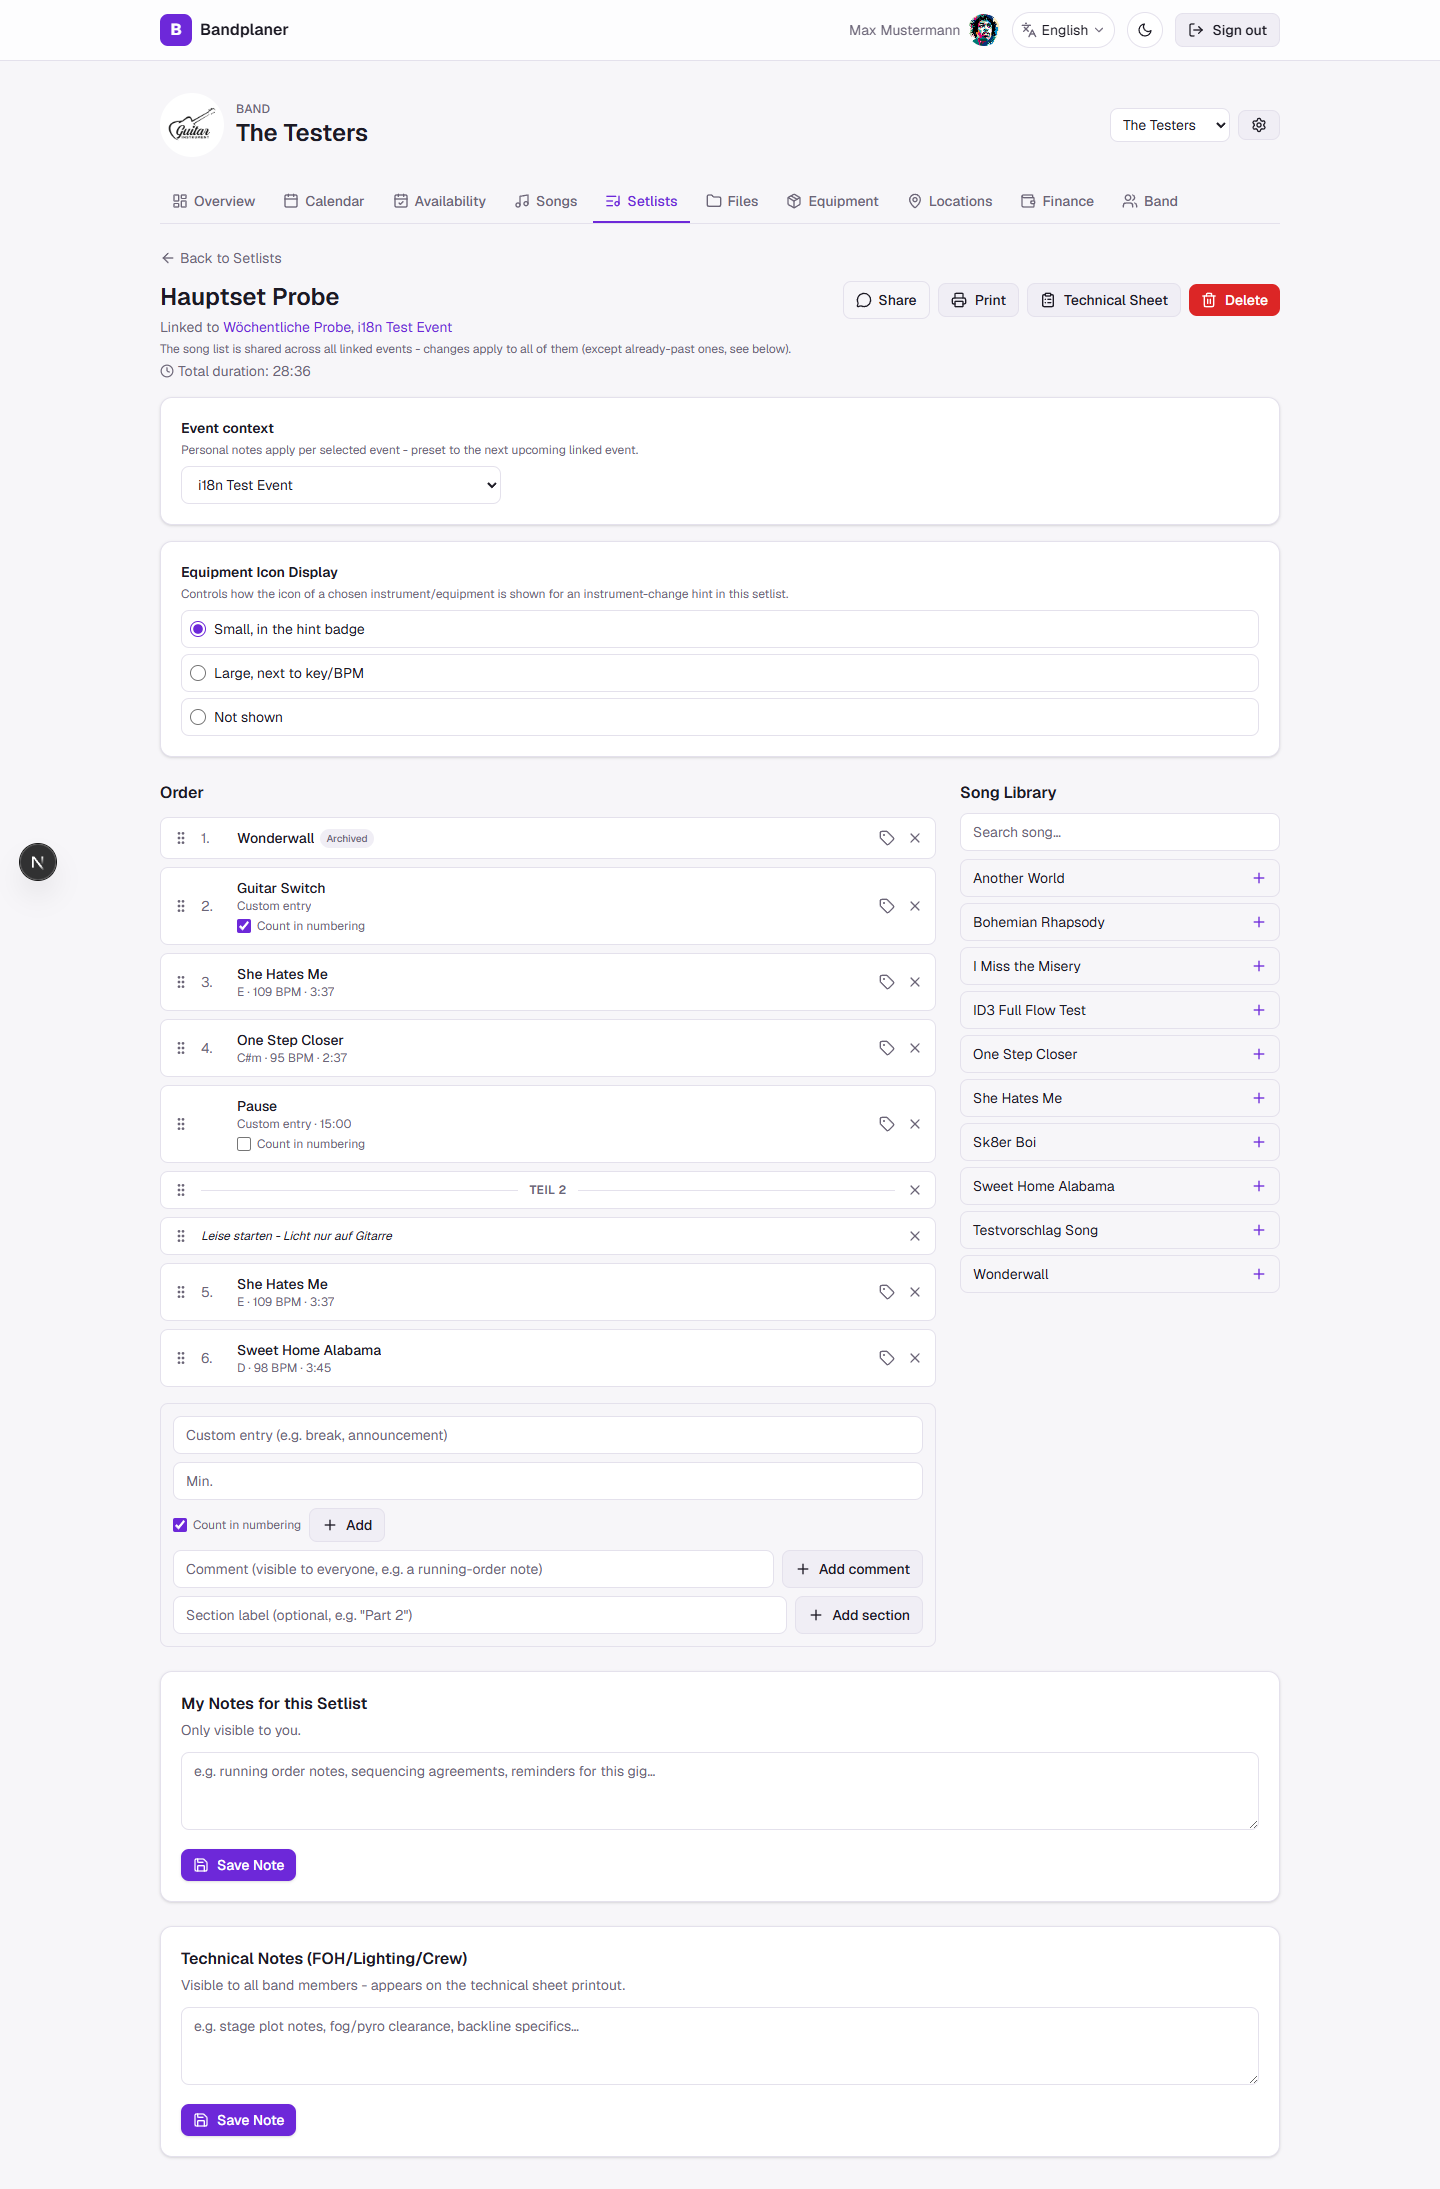
Task: Click tag icon on Wonderwall row
Action: tap(886, 838)
